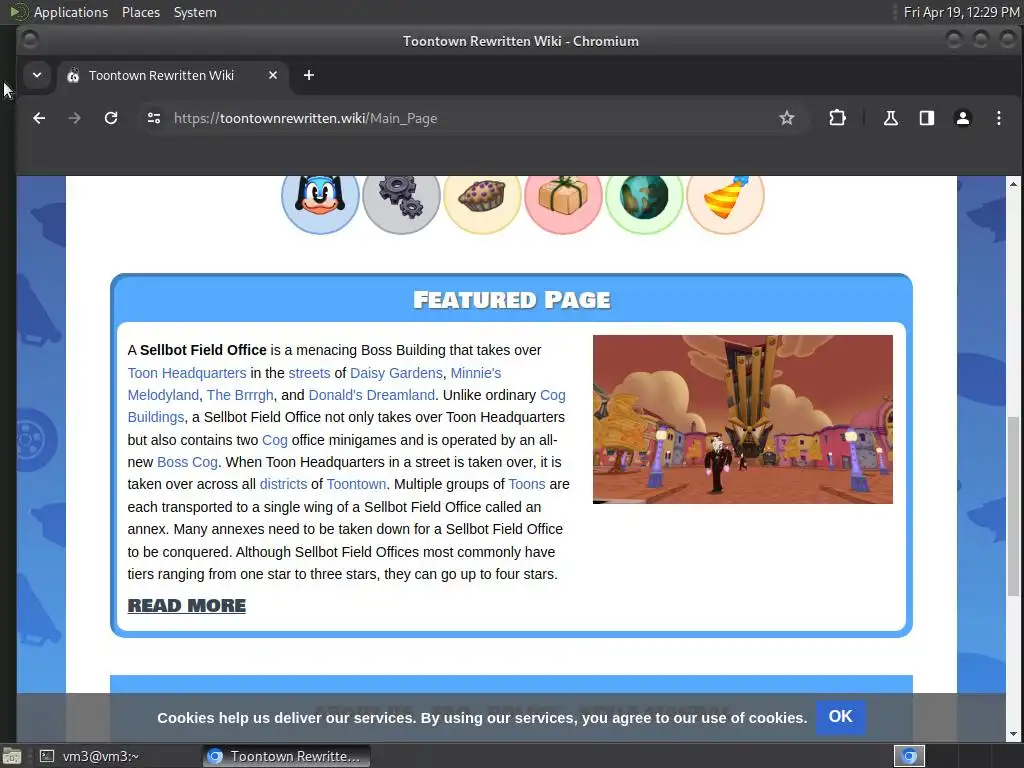Open Donald's Dreamland link
1024x768 pixels.
click(372, 395)
